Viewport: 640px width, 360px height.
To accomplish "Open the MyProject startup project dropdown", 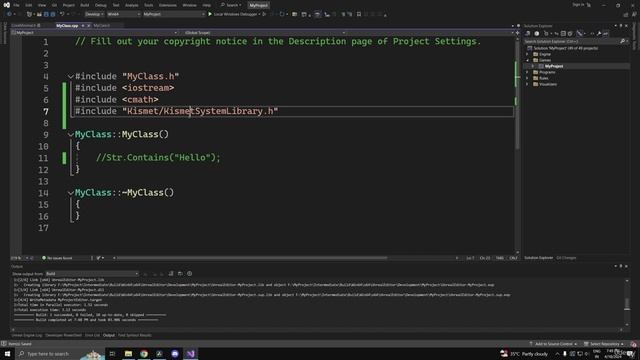I will [x=173, y=14].
